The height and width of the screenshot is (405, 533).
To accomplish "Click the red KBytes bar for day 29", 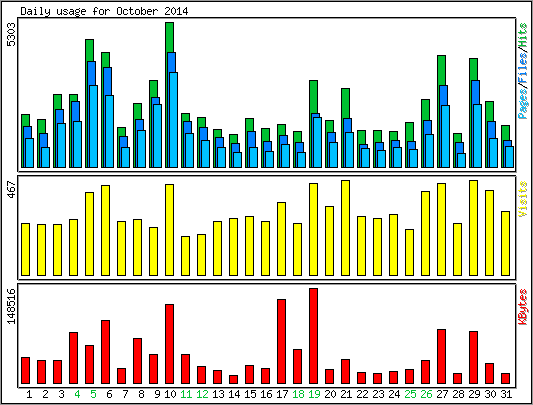I will click(474, 357).
